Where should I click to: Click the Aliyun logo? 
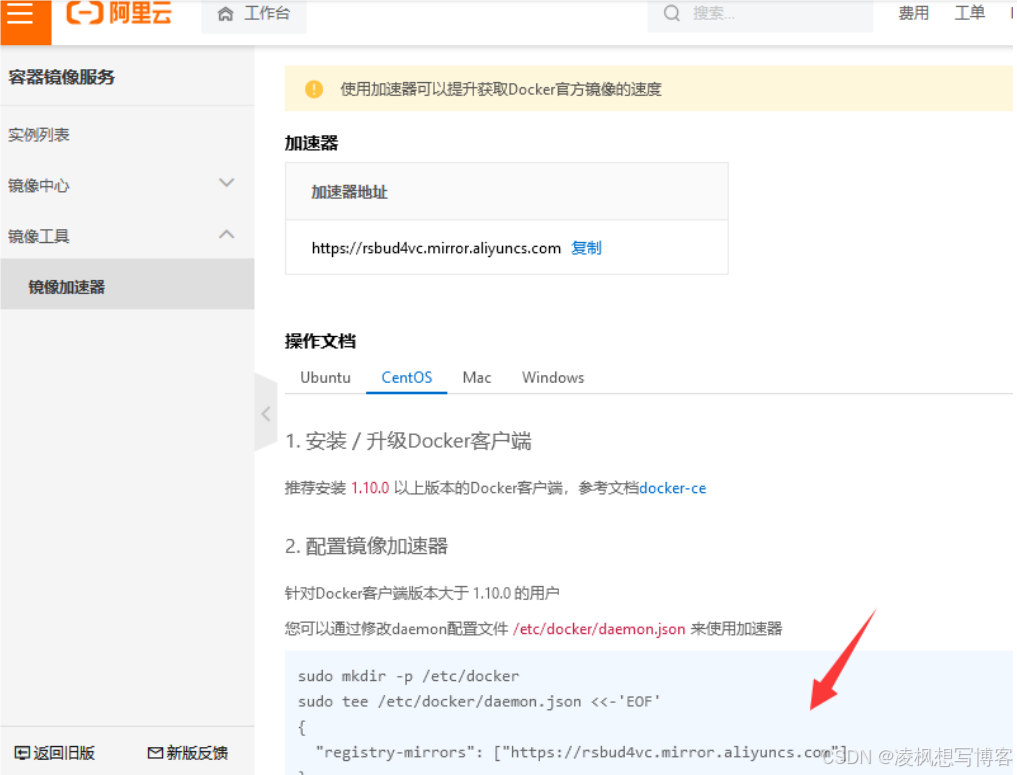119,13
